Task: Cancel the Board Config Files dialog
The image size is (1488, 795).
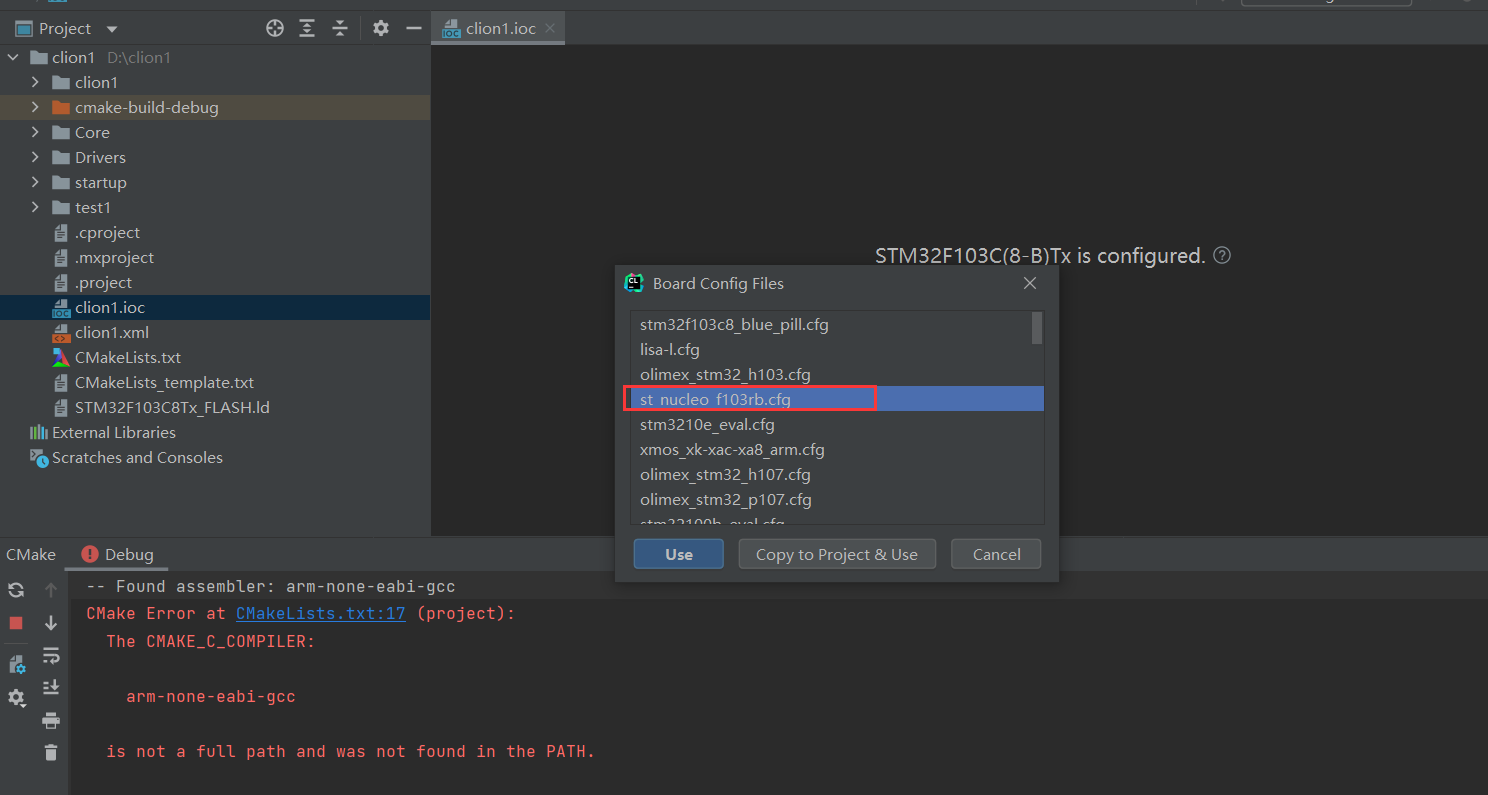Action: (996, 554)
